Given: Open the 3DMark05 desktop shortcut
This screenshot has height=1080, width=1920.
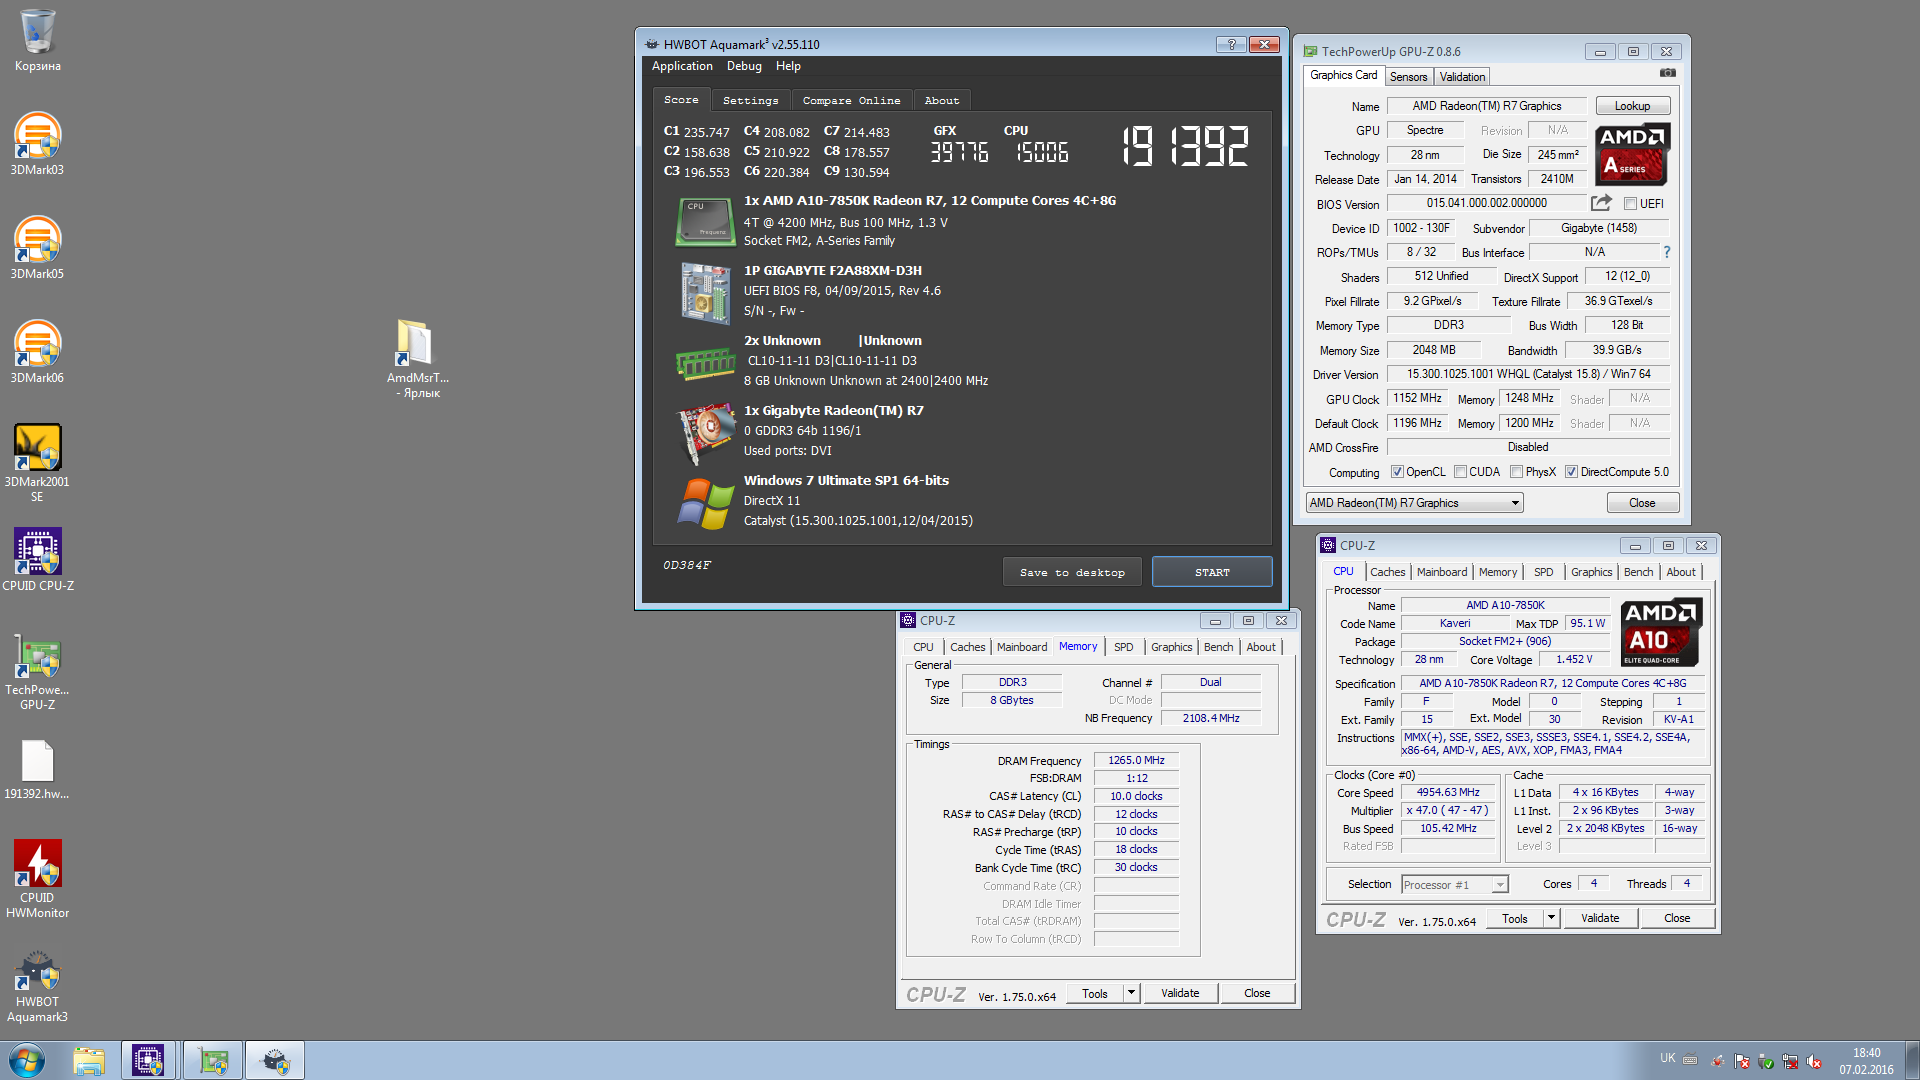Looking at the screenshot, I should click(37, 247).
